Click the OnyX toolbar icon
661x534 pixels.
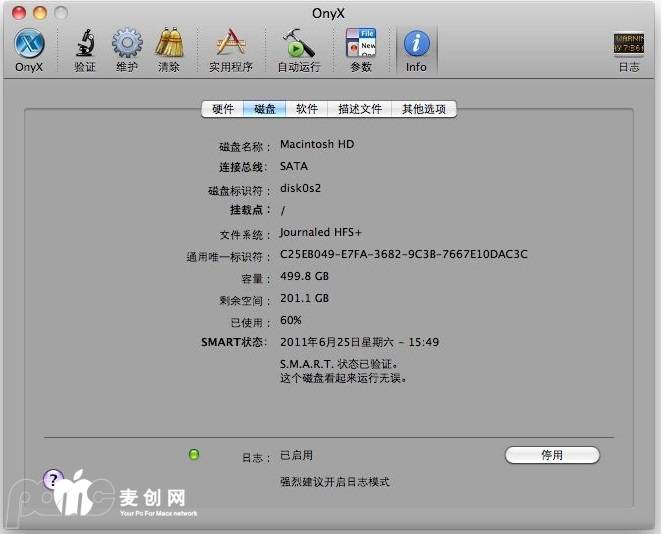click(x=28, y=45)
